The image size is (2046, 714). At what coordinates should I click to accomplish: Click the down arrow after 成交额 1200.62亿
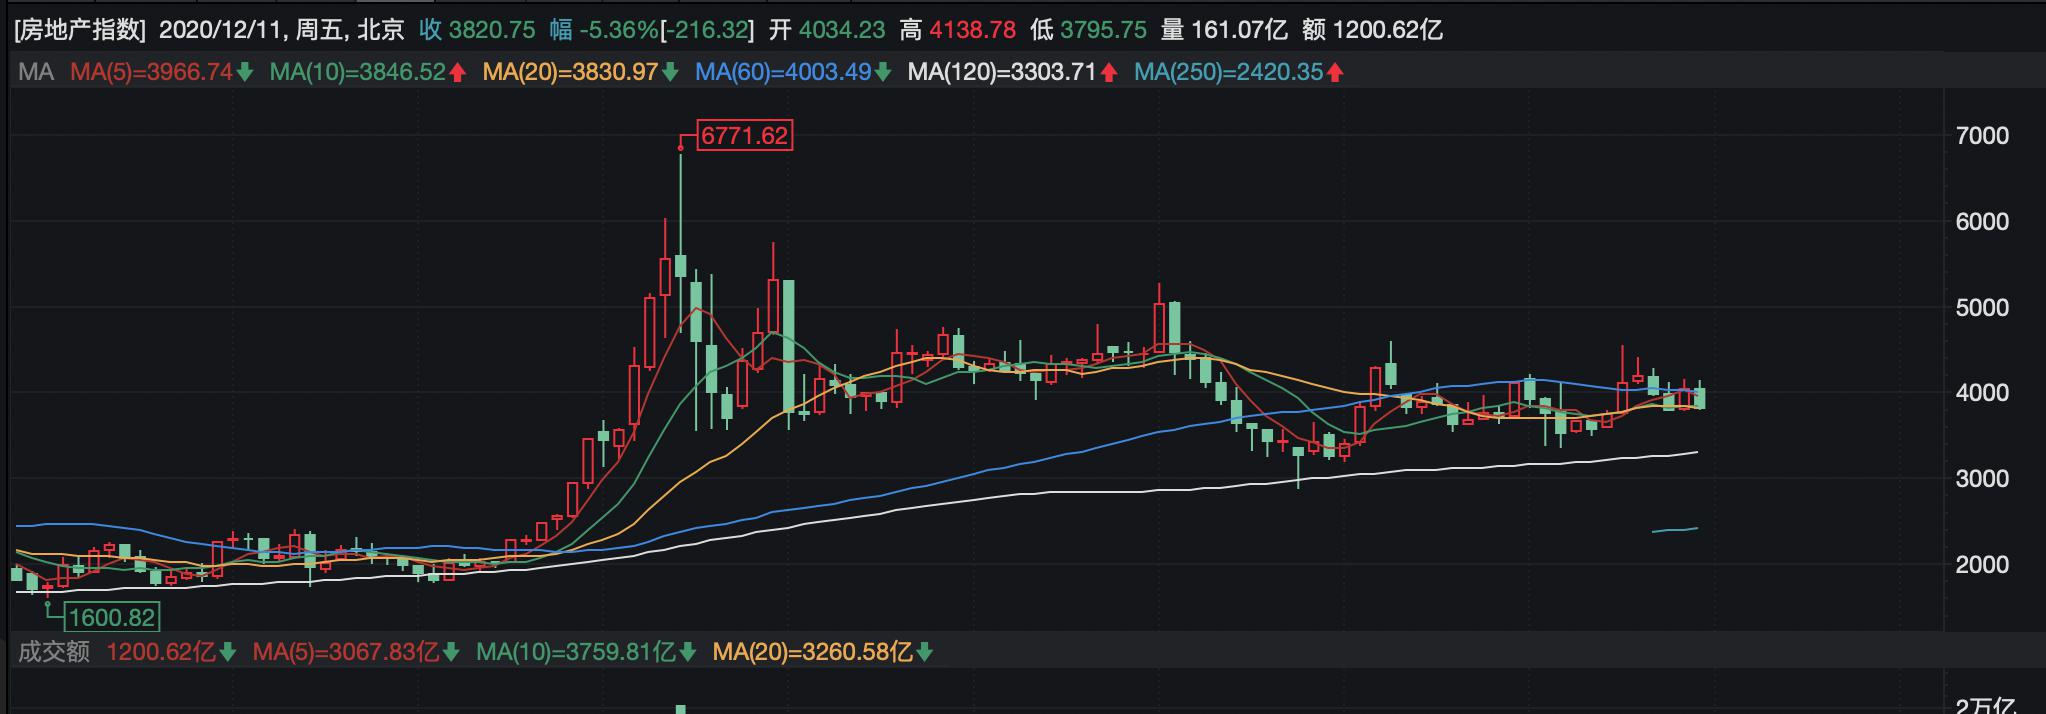coord(228,652)
